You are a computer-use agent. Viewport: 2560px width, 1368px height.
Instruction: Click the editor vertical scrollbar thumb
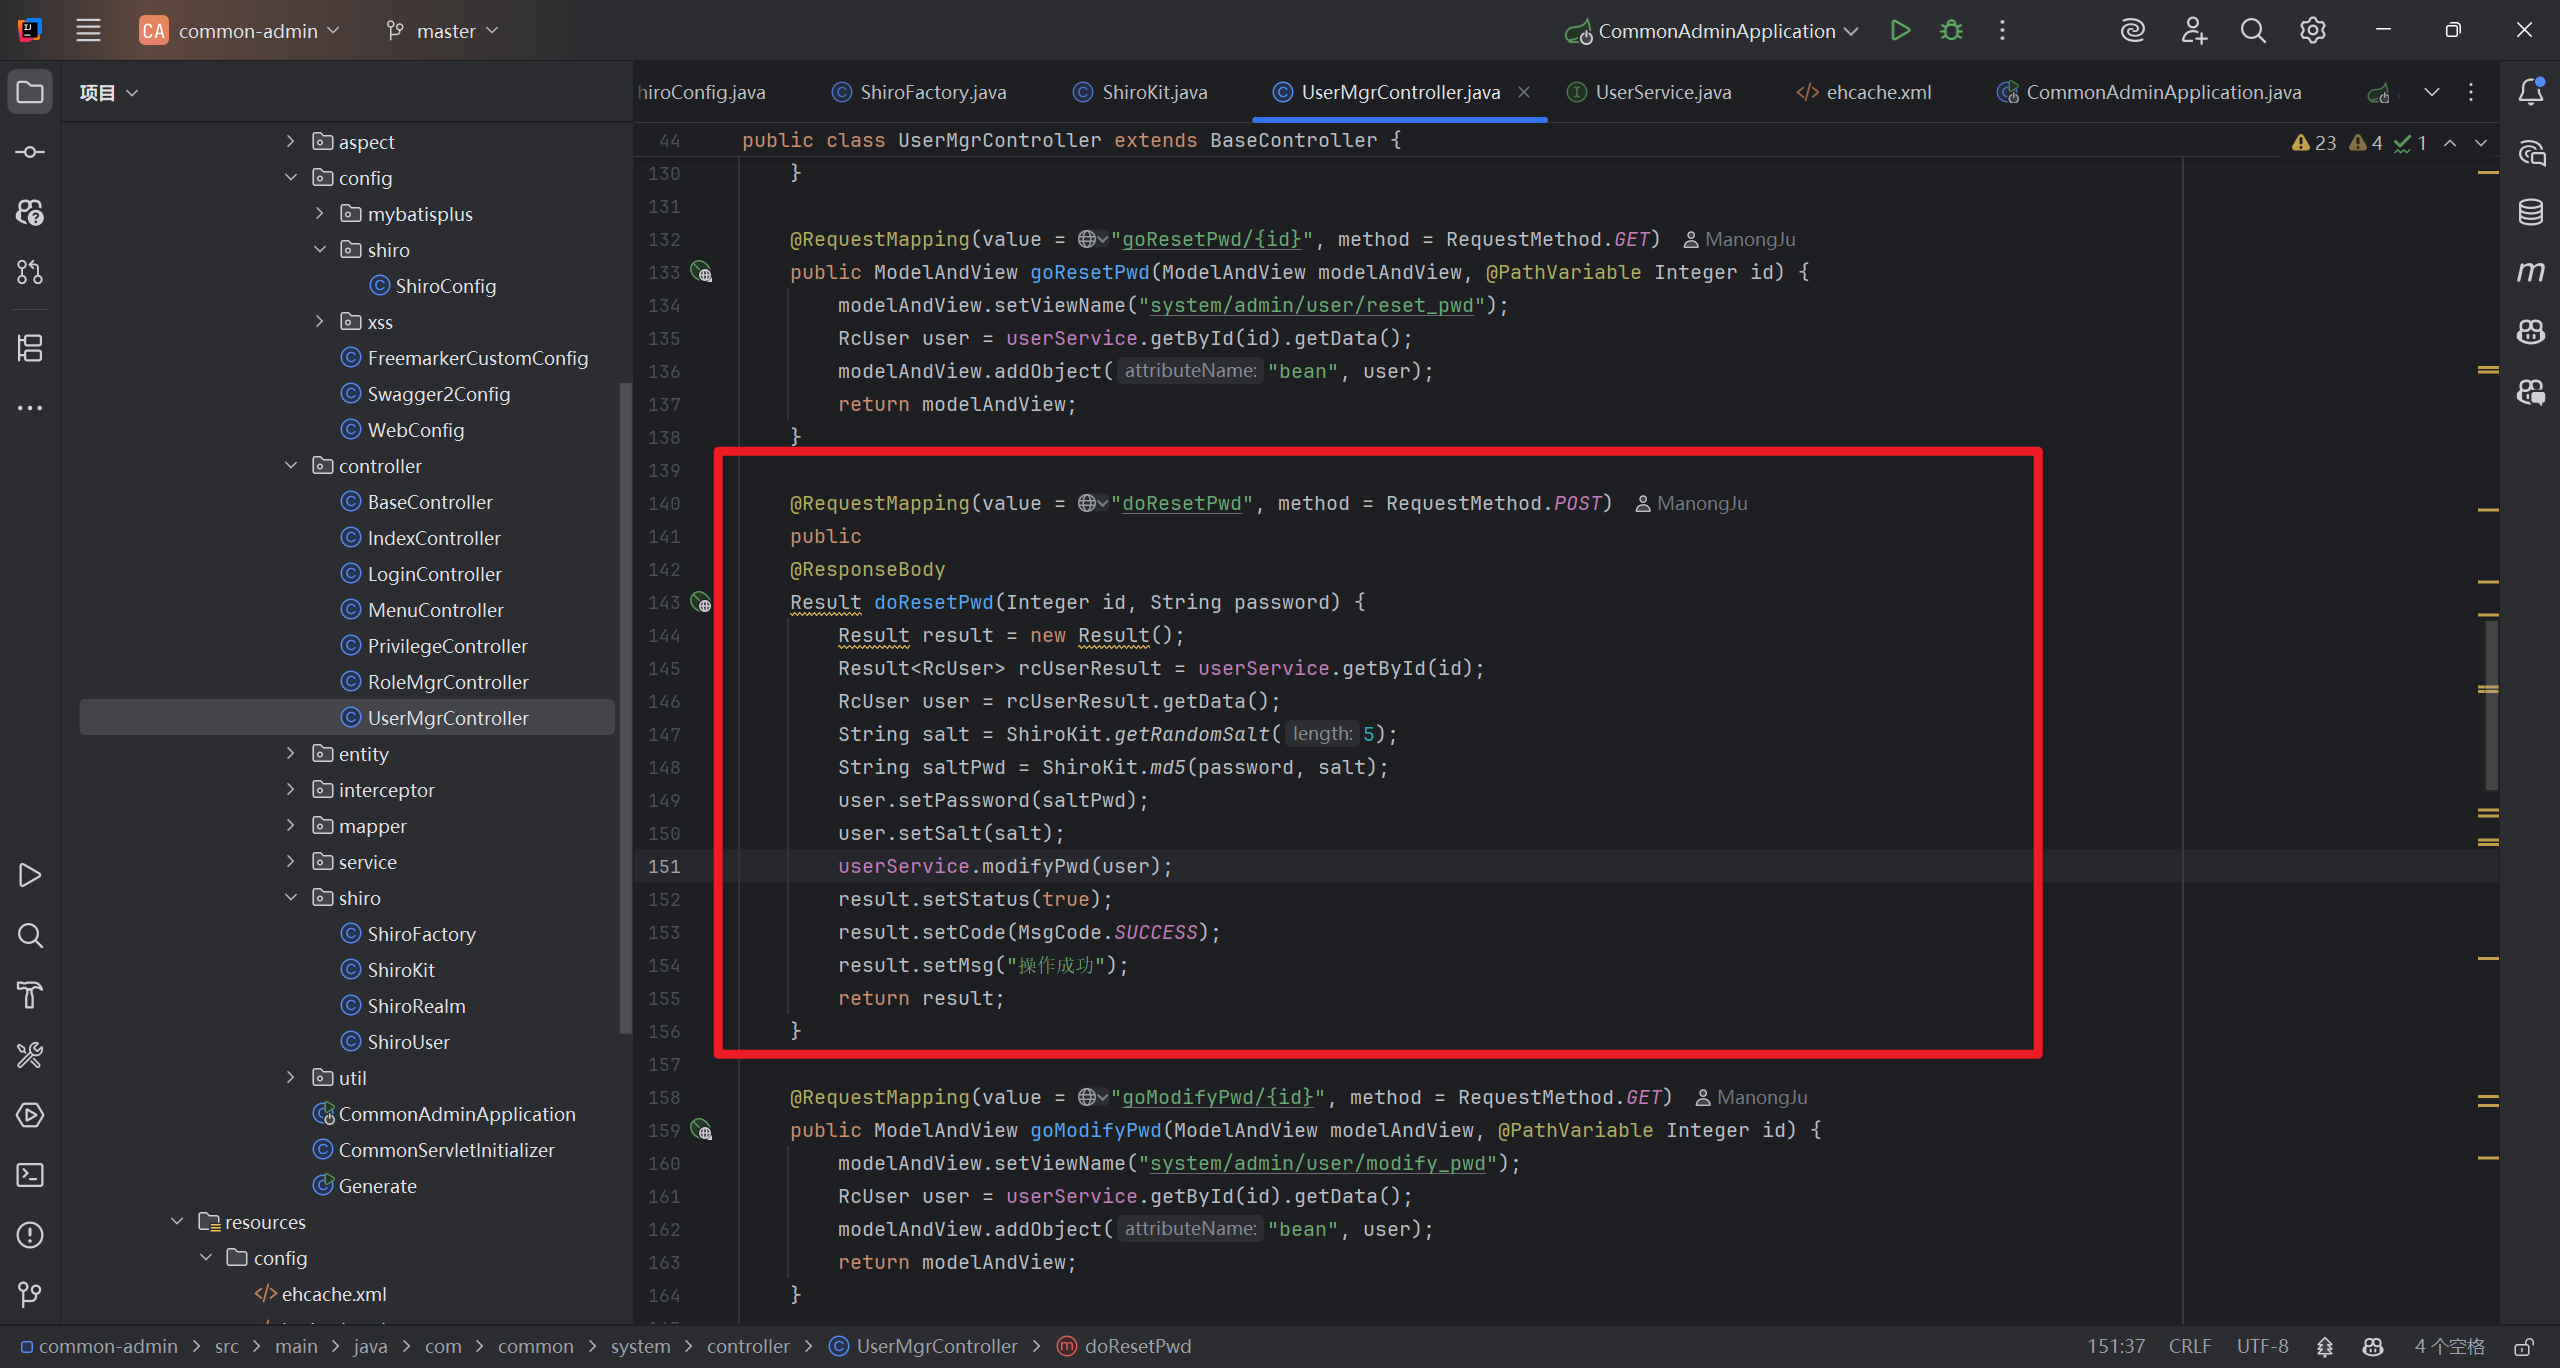(x=2491, y=705)
